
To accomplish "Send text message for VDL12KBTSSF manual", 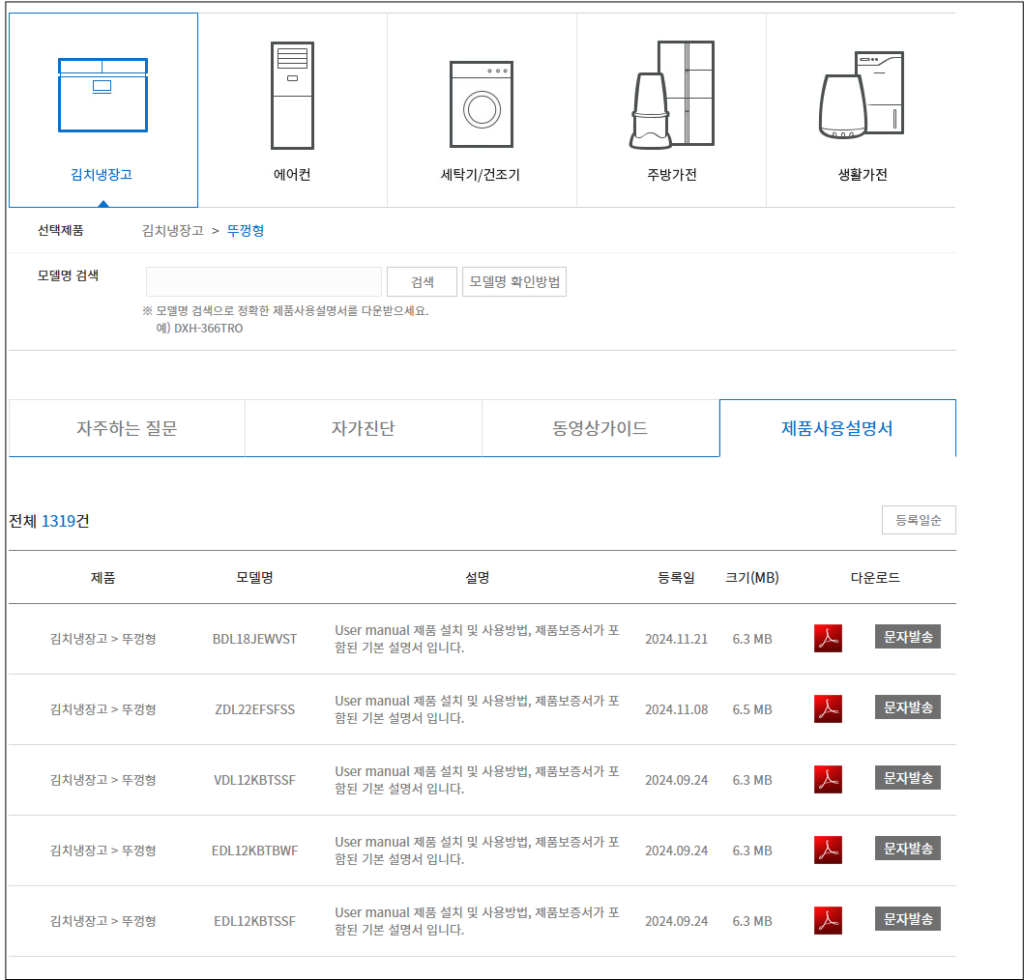I will tap(908, 778).
